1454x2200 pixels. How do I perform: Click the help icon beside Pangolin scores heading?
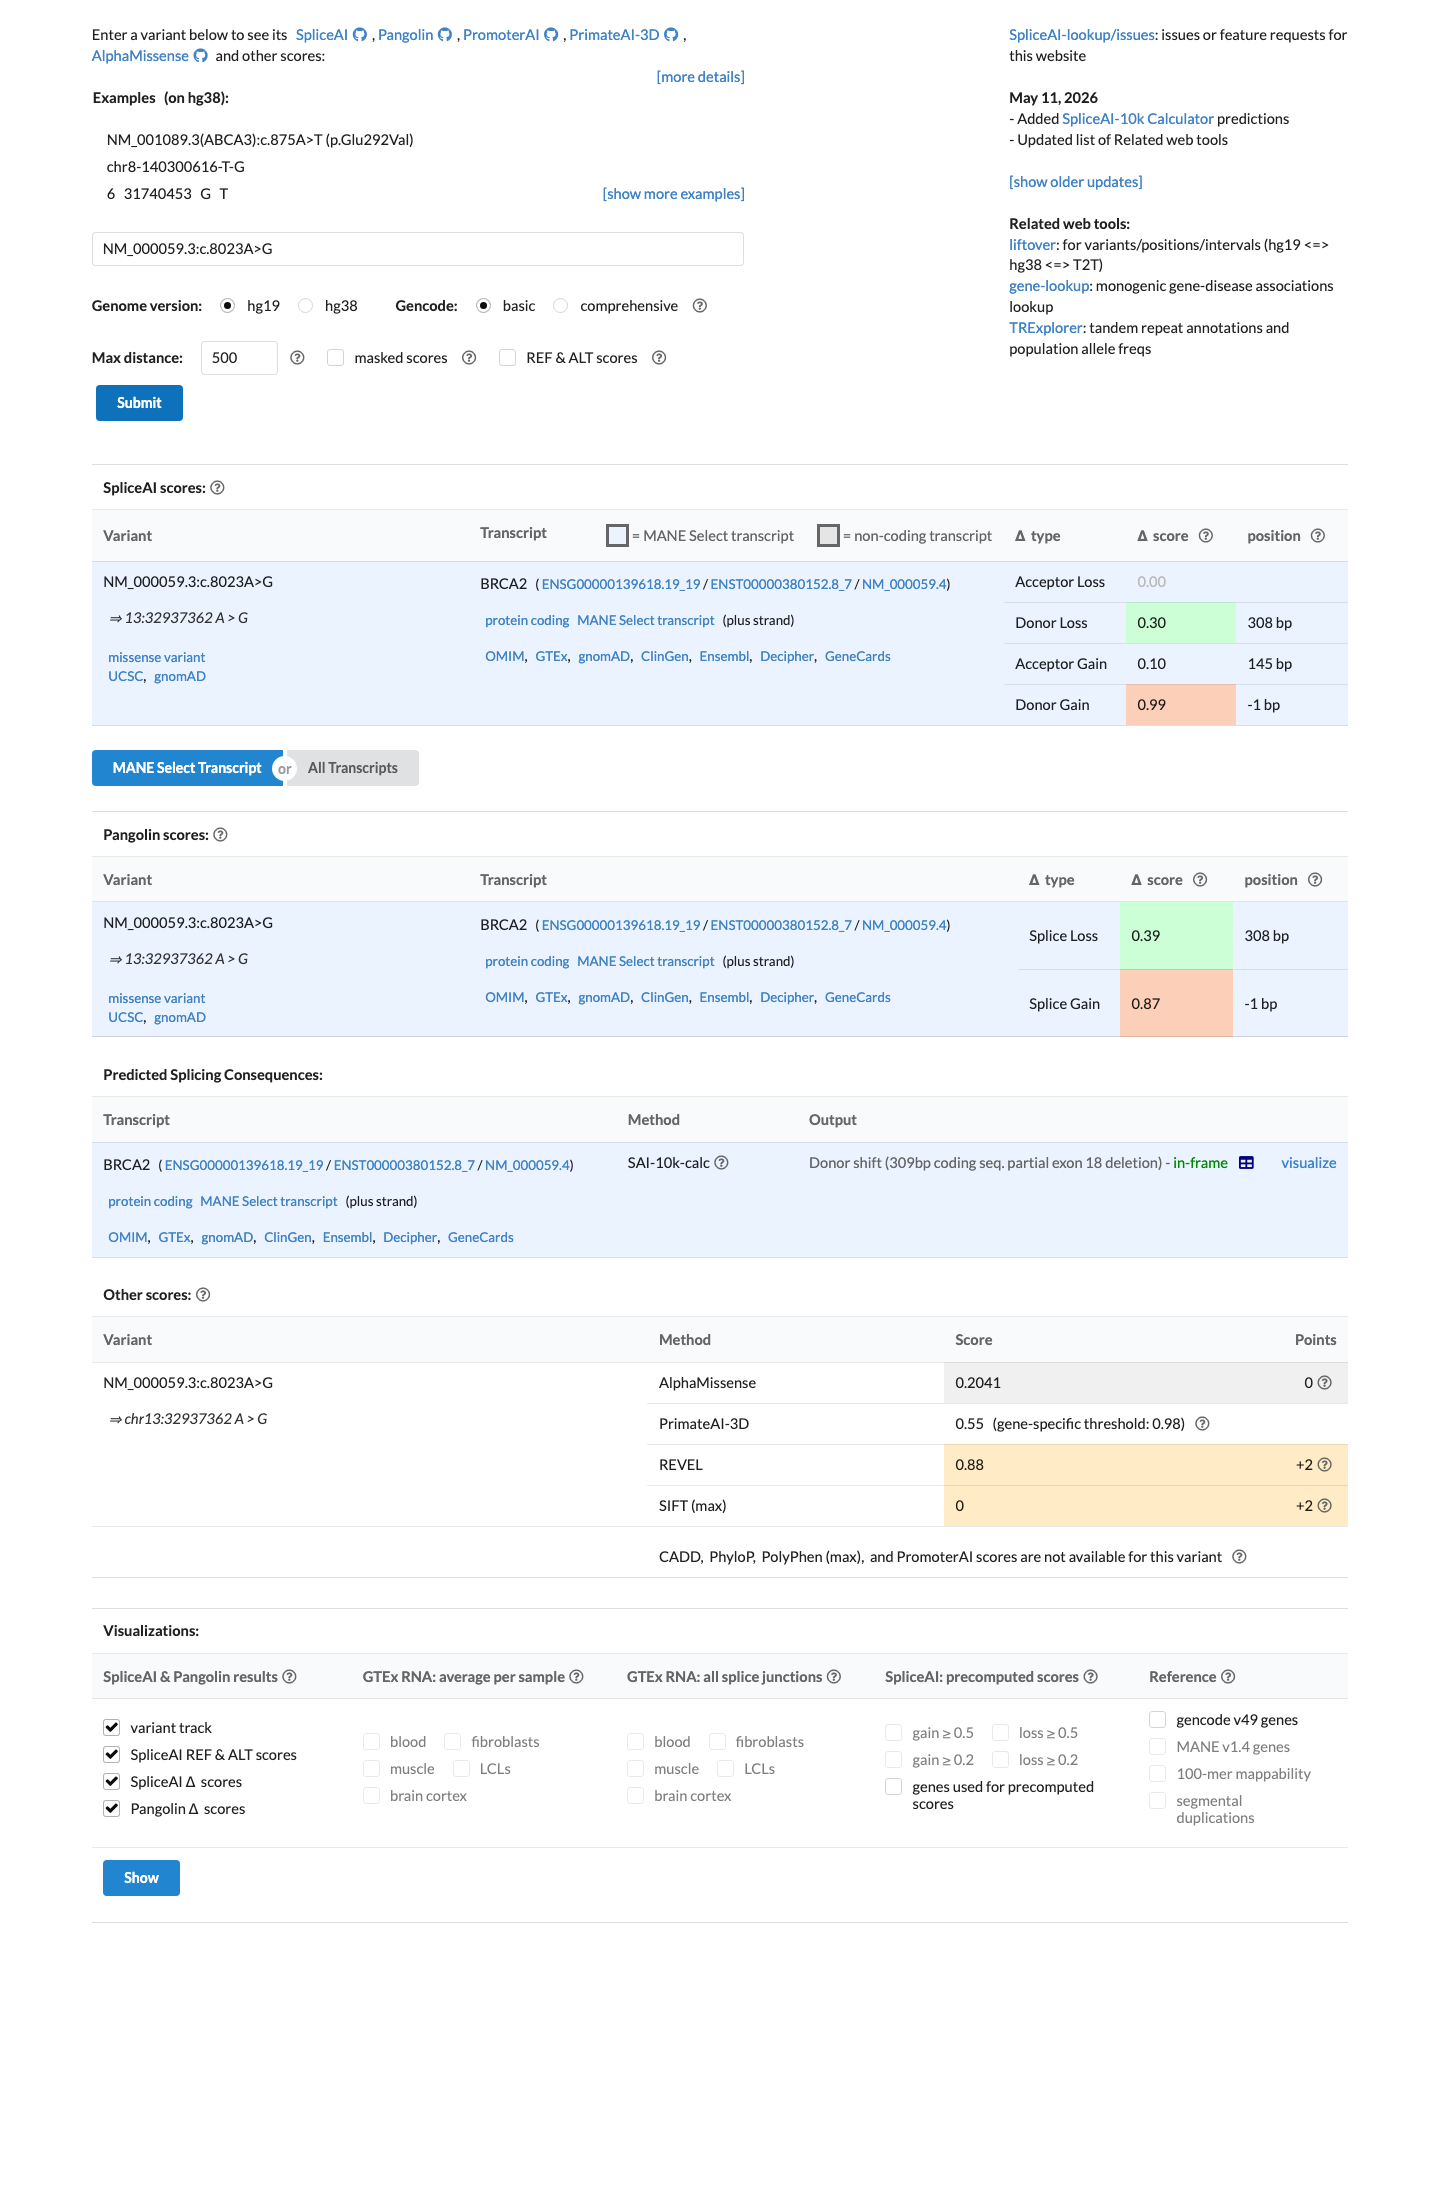click(x=221, y=835)
